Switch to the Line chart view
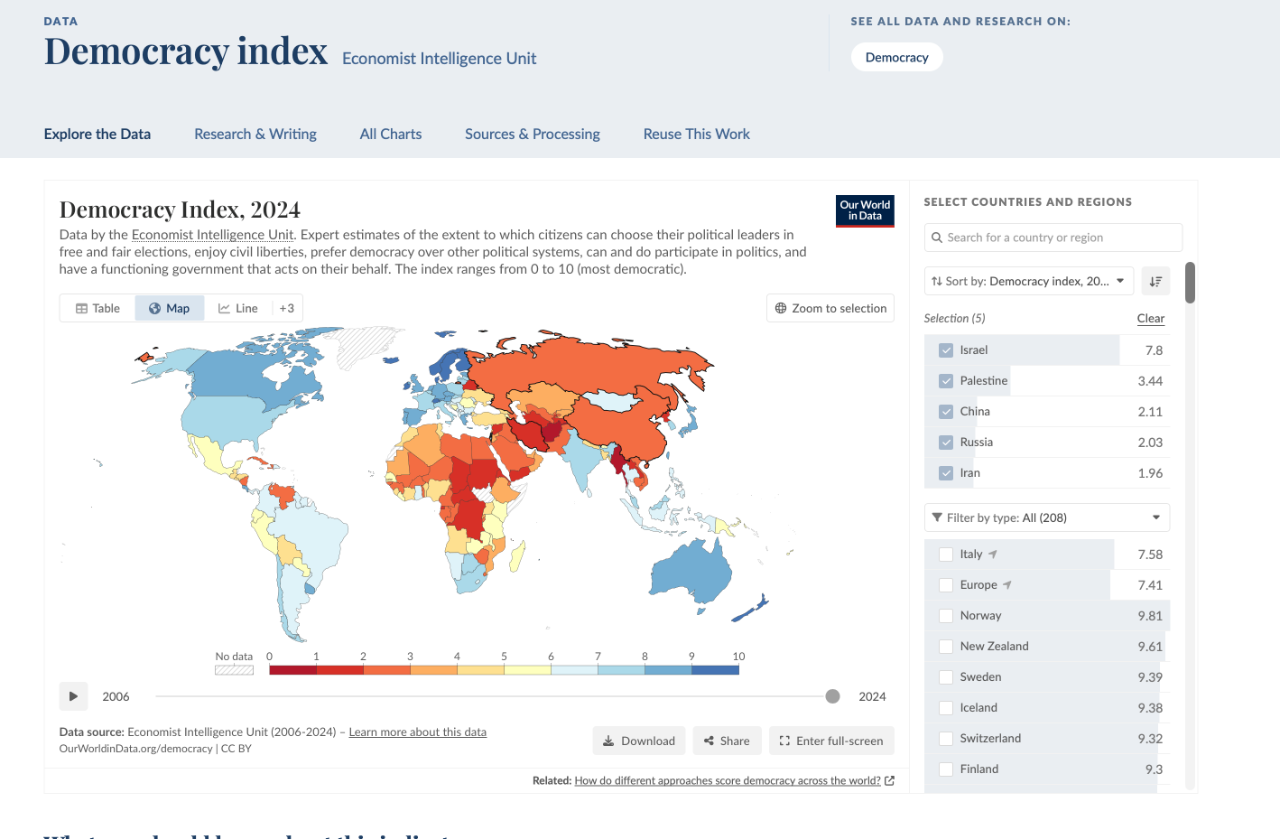 [x=238, y=308]
